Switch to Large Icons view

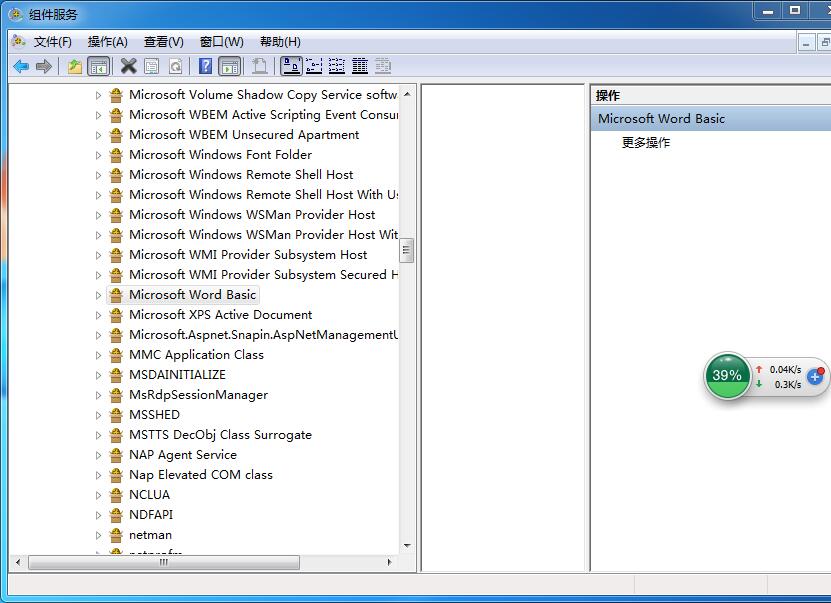291,66
